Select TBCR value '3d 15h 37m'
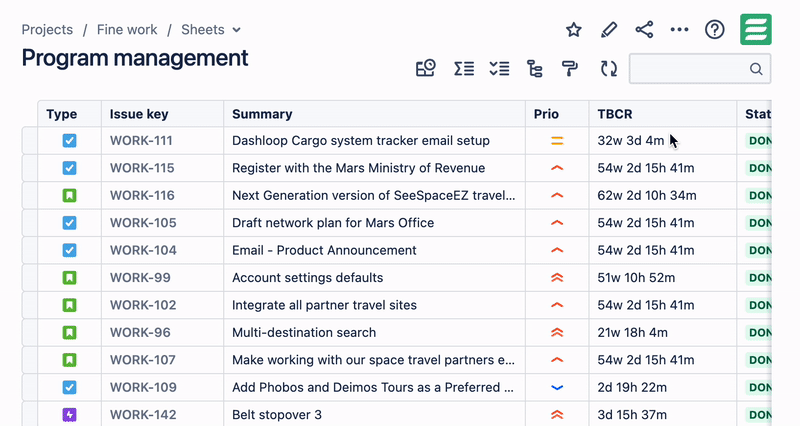This screenshot has height=426, width=800. click(x=632, y=415)
